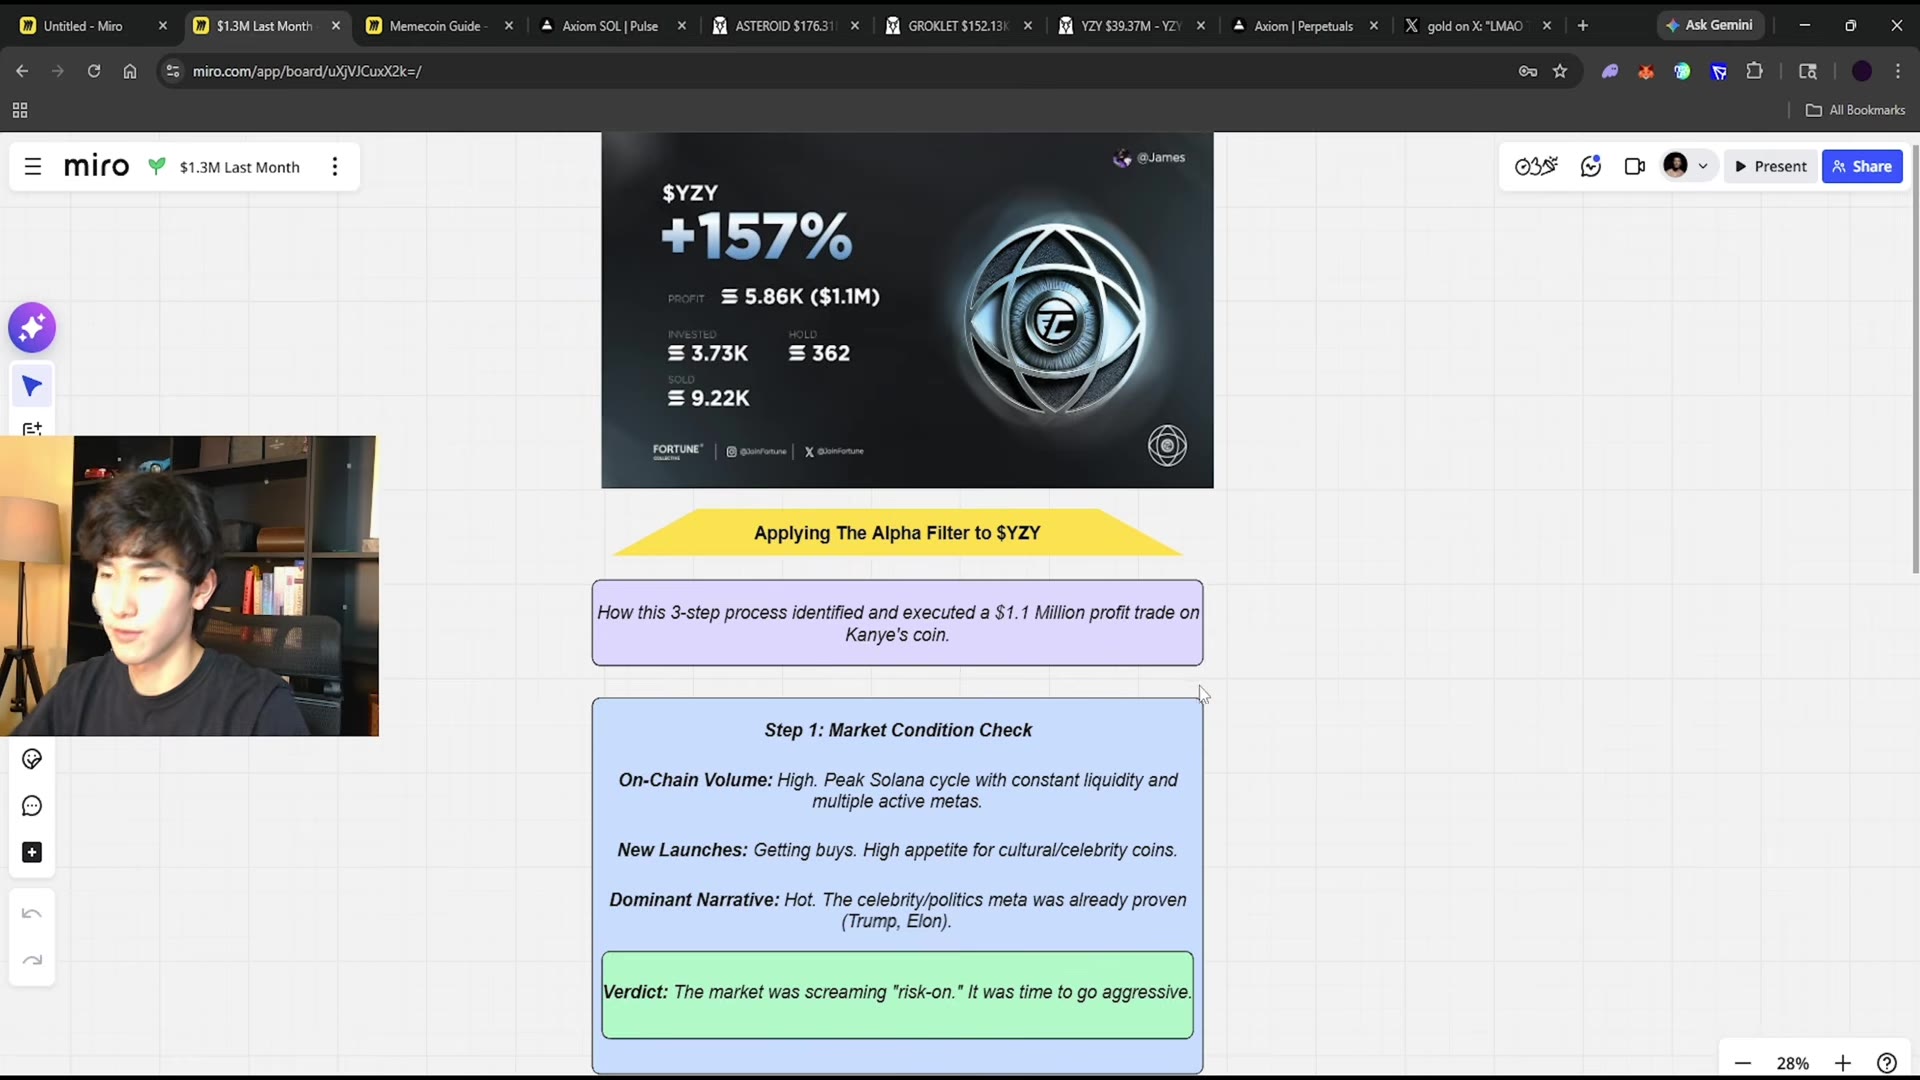Open the browser home page
Image resolution: width=1920 pixels, height=1080 pixels.
[x=130, y=71]
